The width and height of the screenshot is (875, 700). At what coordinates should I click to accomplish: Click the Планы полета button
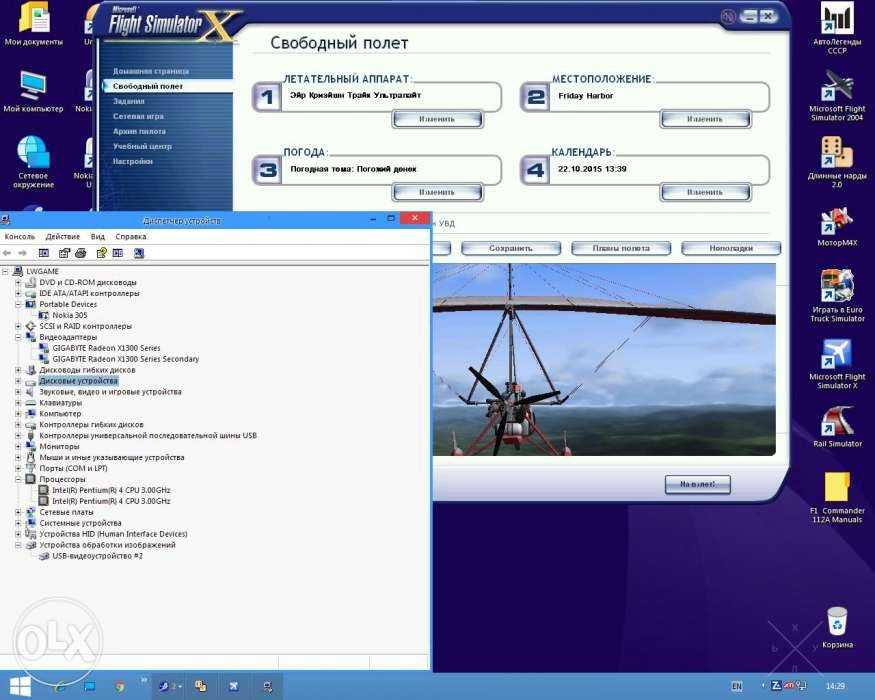tap(621, 248)
